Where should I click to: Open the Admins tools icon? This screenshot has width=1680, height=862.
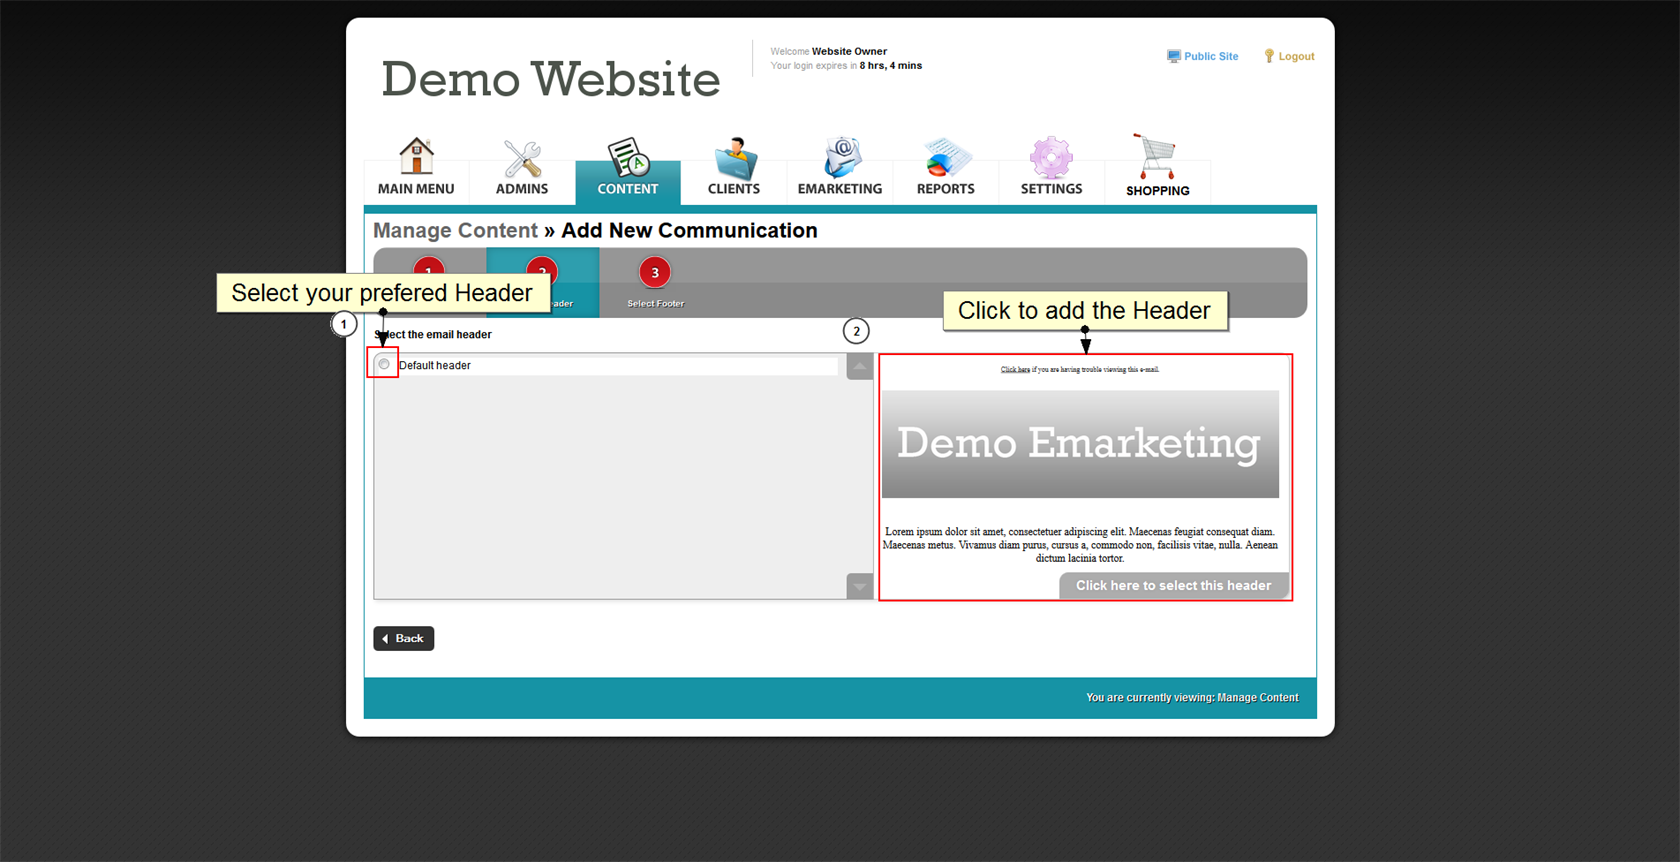pos(522,158)
